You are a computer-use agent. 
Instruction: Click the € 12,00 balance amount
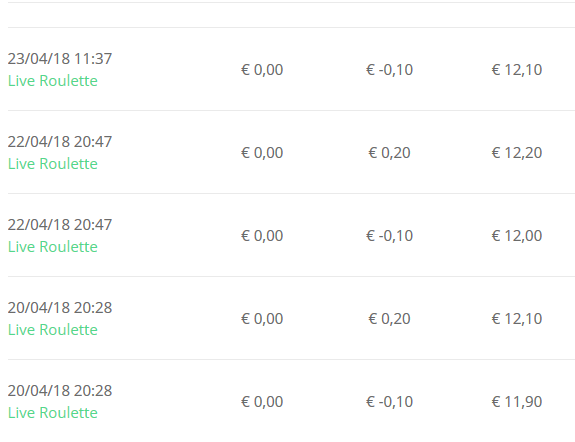(x=517, y=235)
